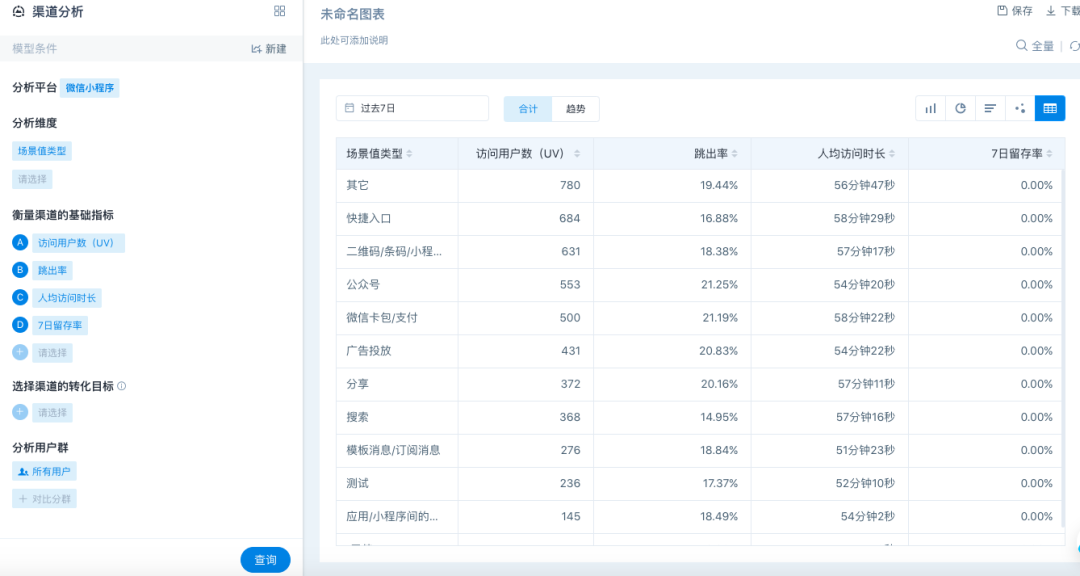
Task: Click 请选择 under conversion goals
Action: [x=52, y=413]
